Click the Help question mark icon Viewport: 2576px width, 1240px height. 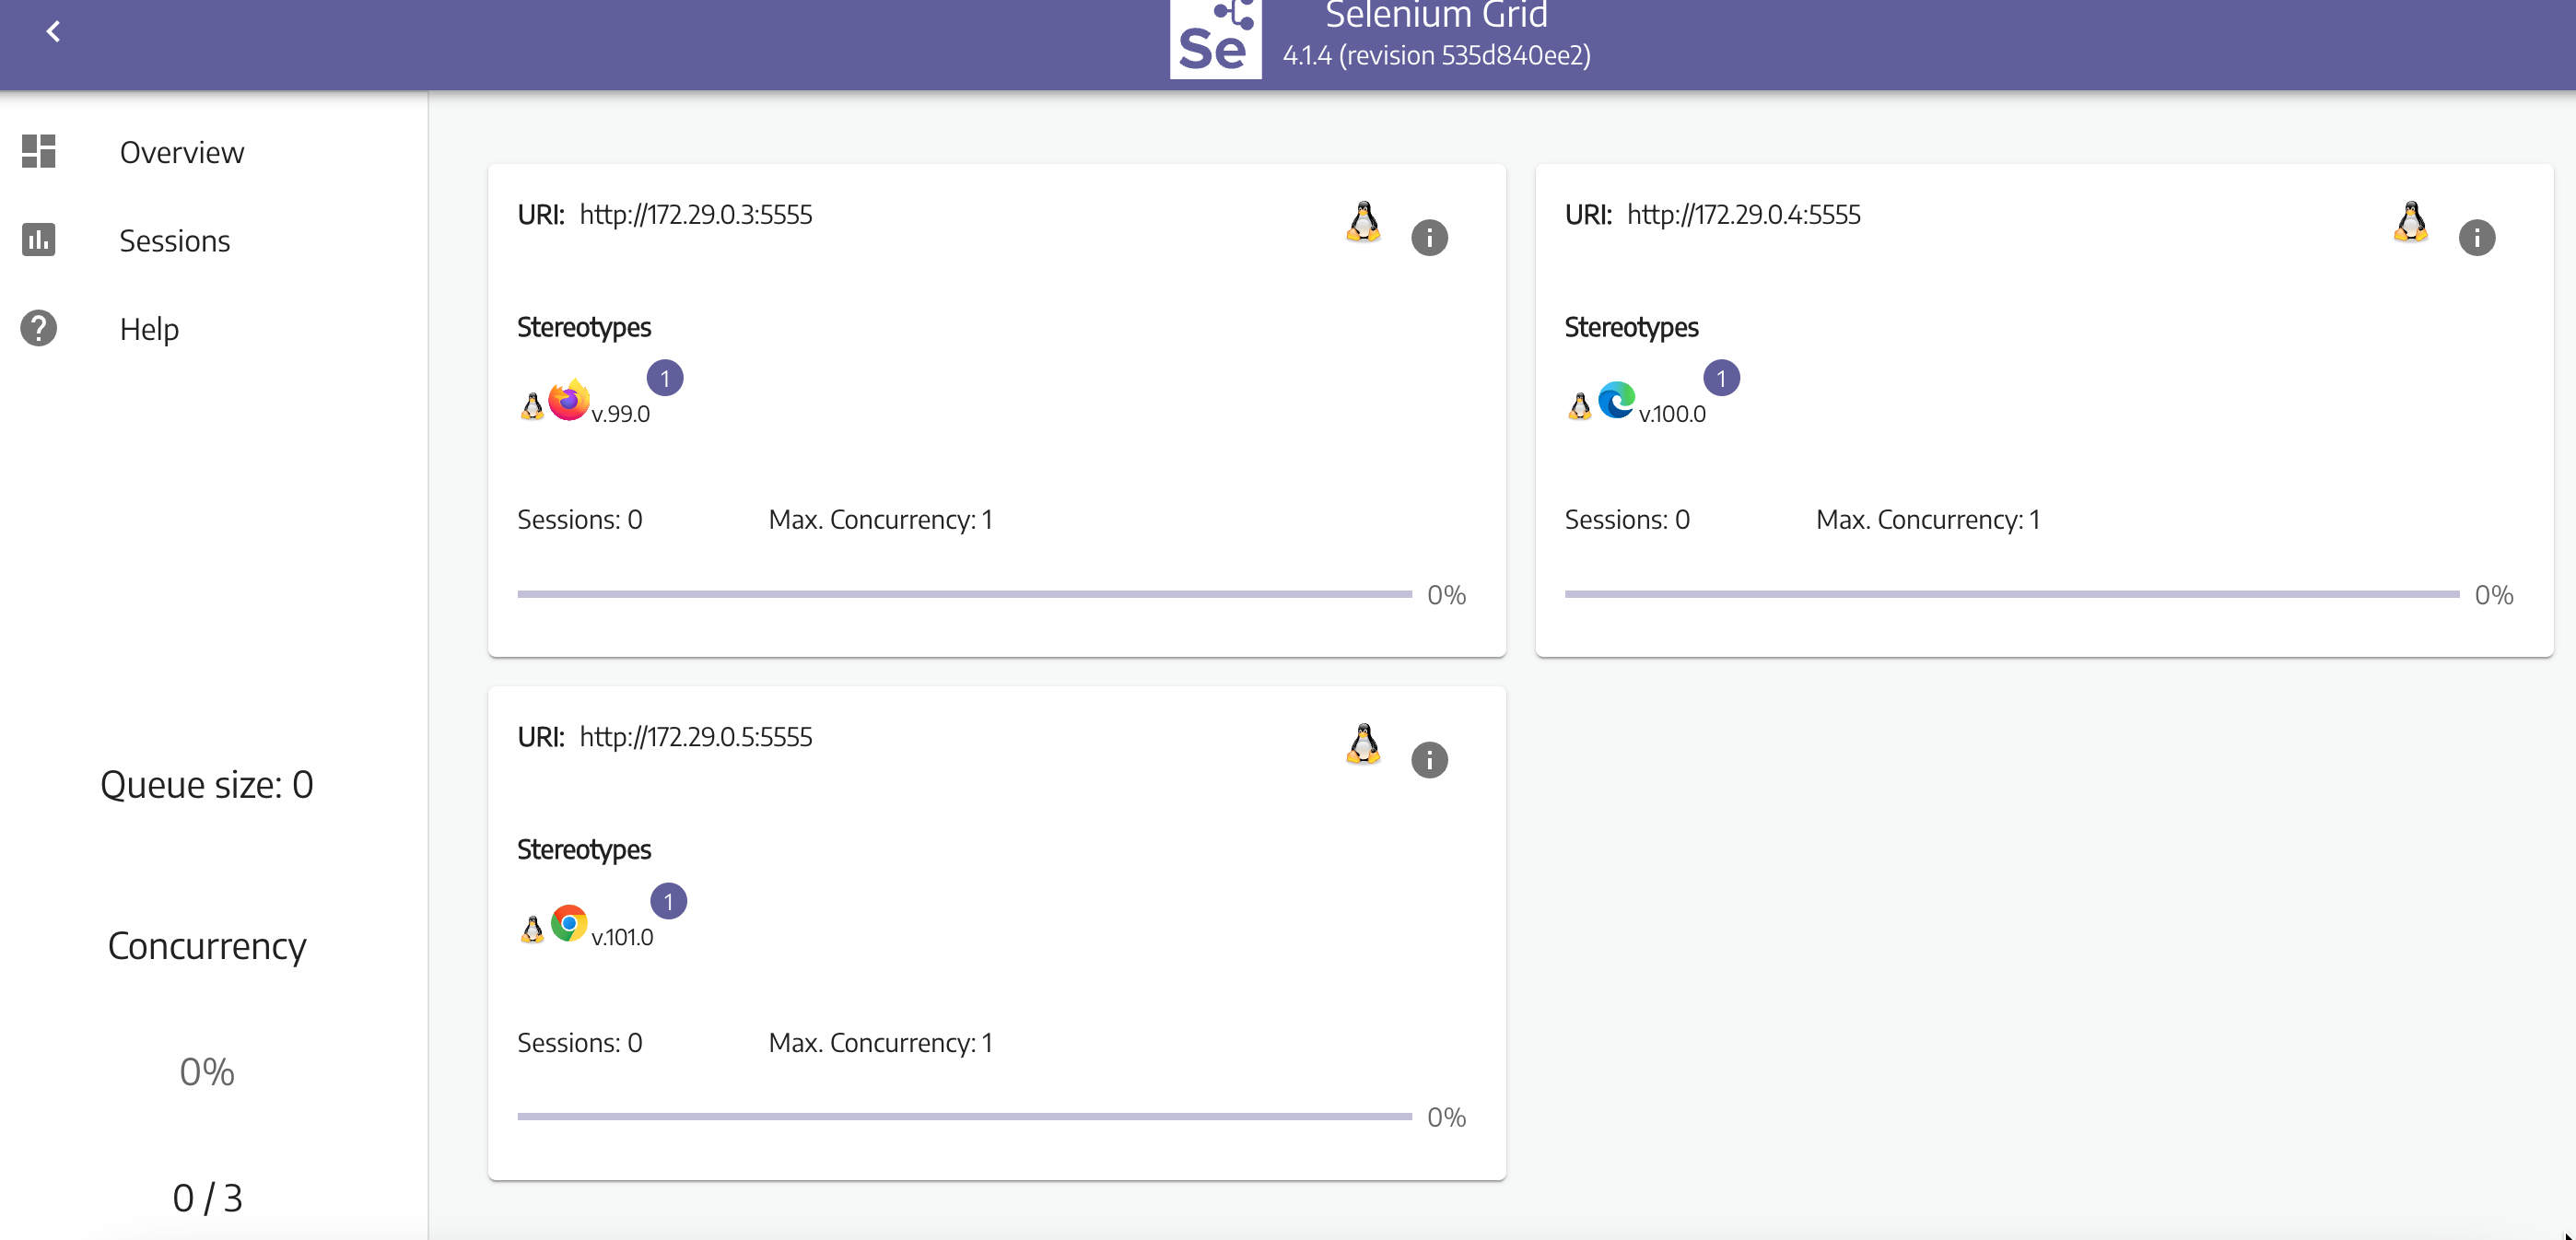click(x=39, y=328)
